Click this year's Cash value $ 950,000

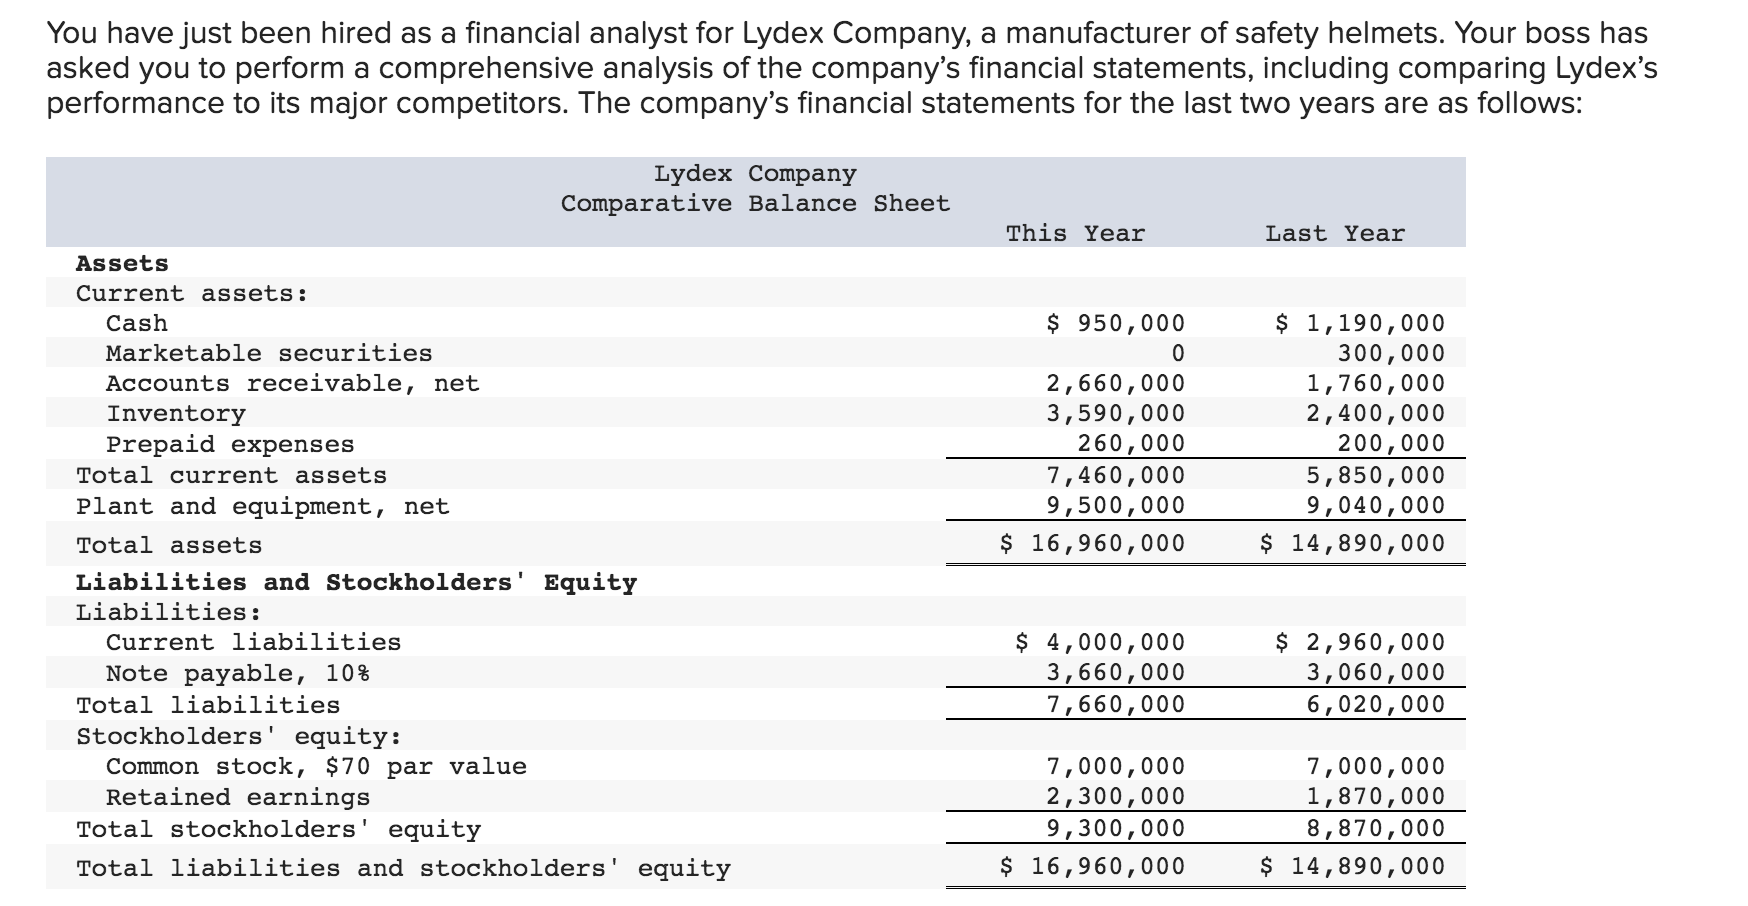[x=1115, y=324]
